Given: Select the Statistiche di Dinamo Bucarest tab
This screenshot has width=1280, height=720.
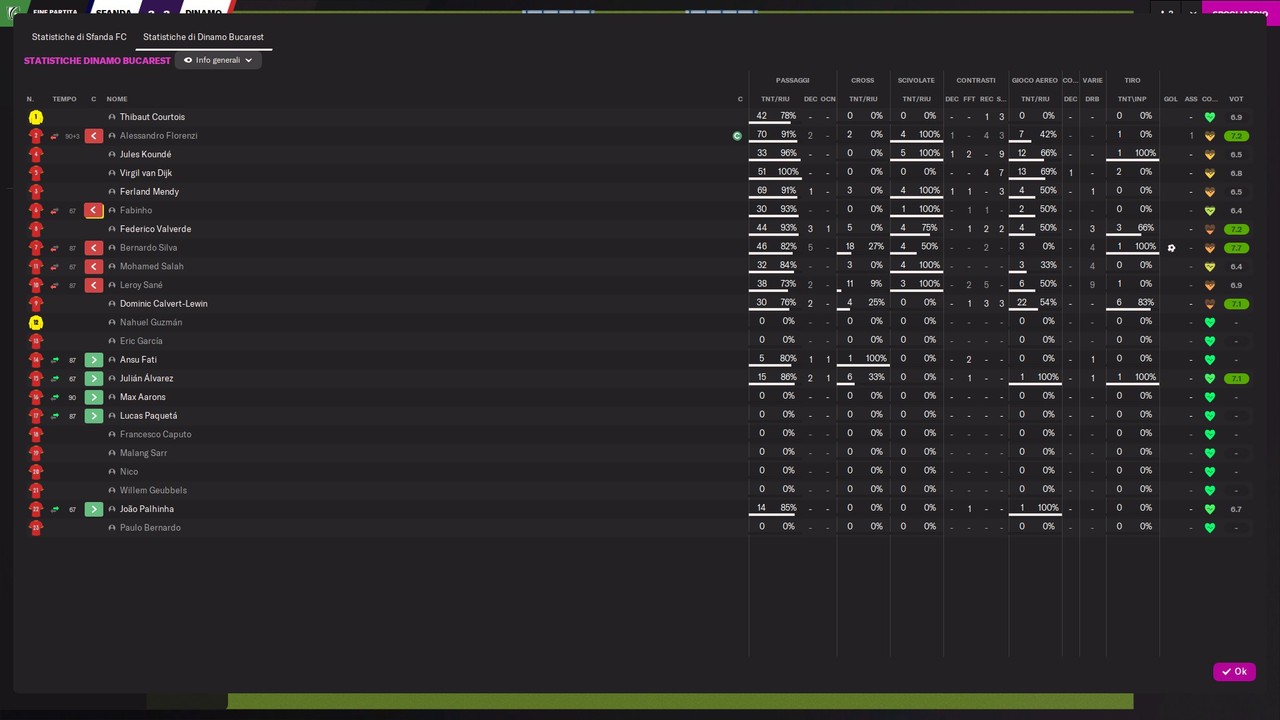Looking at the screenshot, I should click(x=203, y=37).
